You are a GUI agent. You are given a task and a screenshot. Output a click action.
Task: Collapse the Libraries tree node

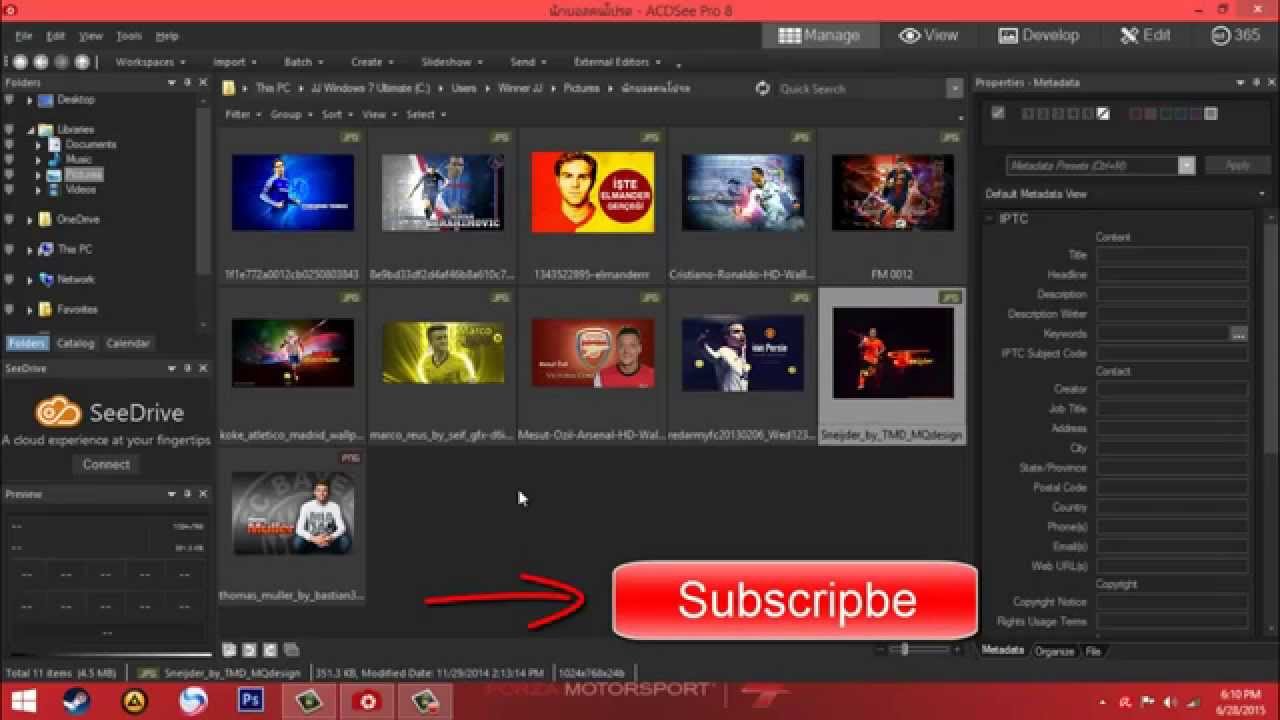(29, 130)
